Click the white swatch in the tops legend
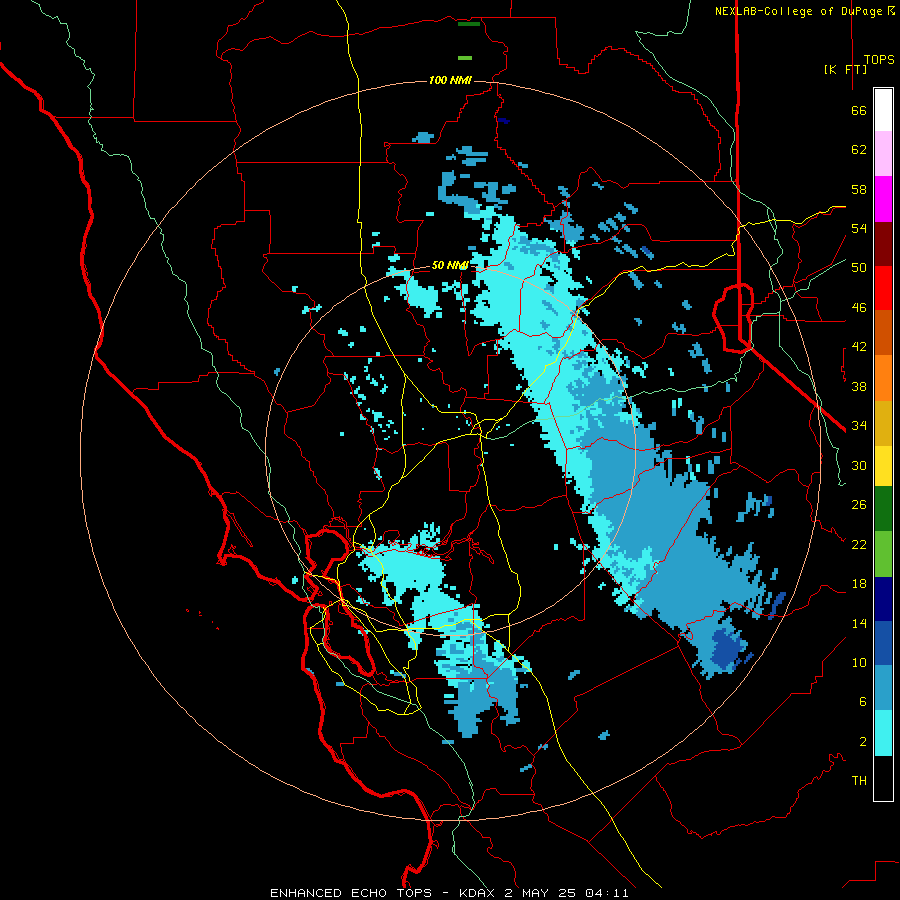Viewport: 900px width, 900px height. point(883,110)
